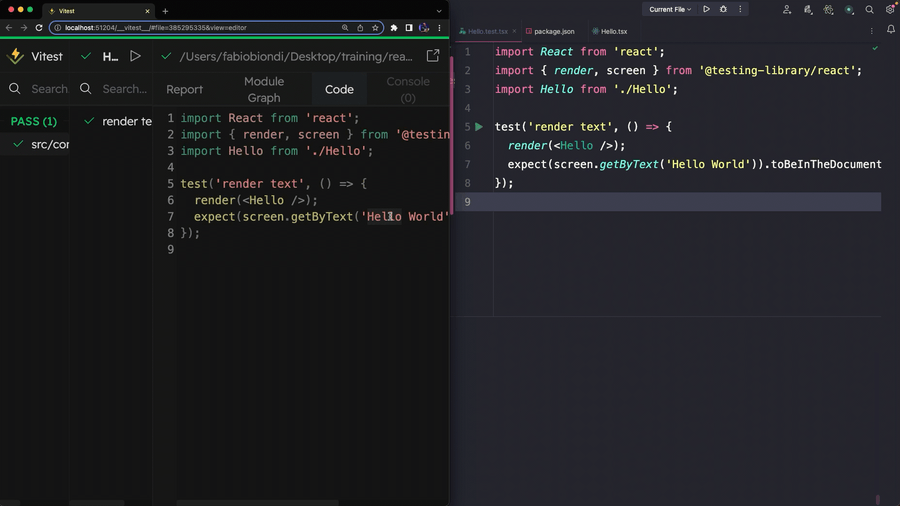This screenshot has height=506, width=900.
Task: Open Chrome three-dot menu
Action: pos(439,28)
